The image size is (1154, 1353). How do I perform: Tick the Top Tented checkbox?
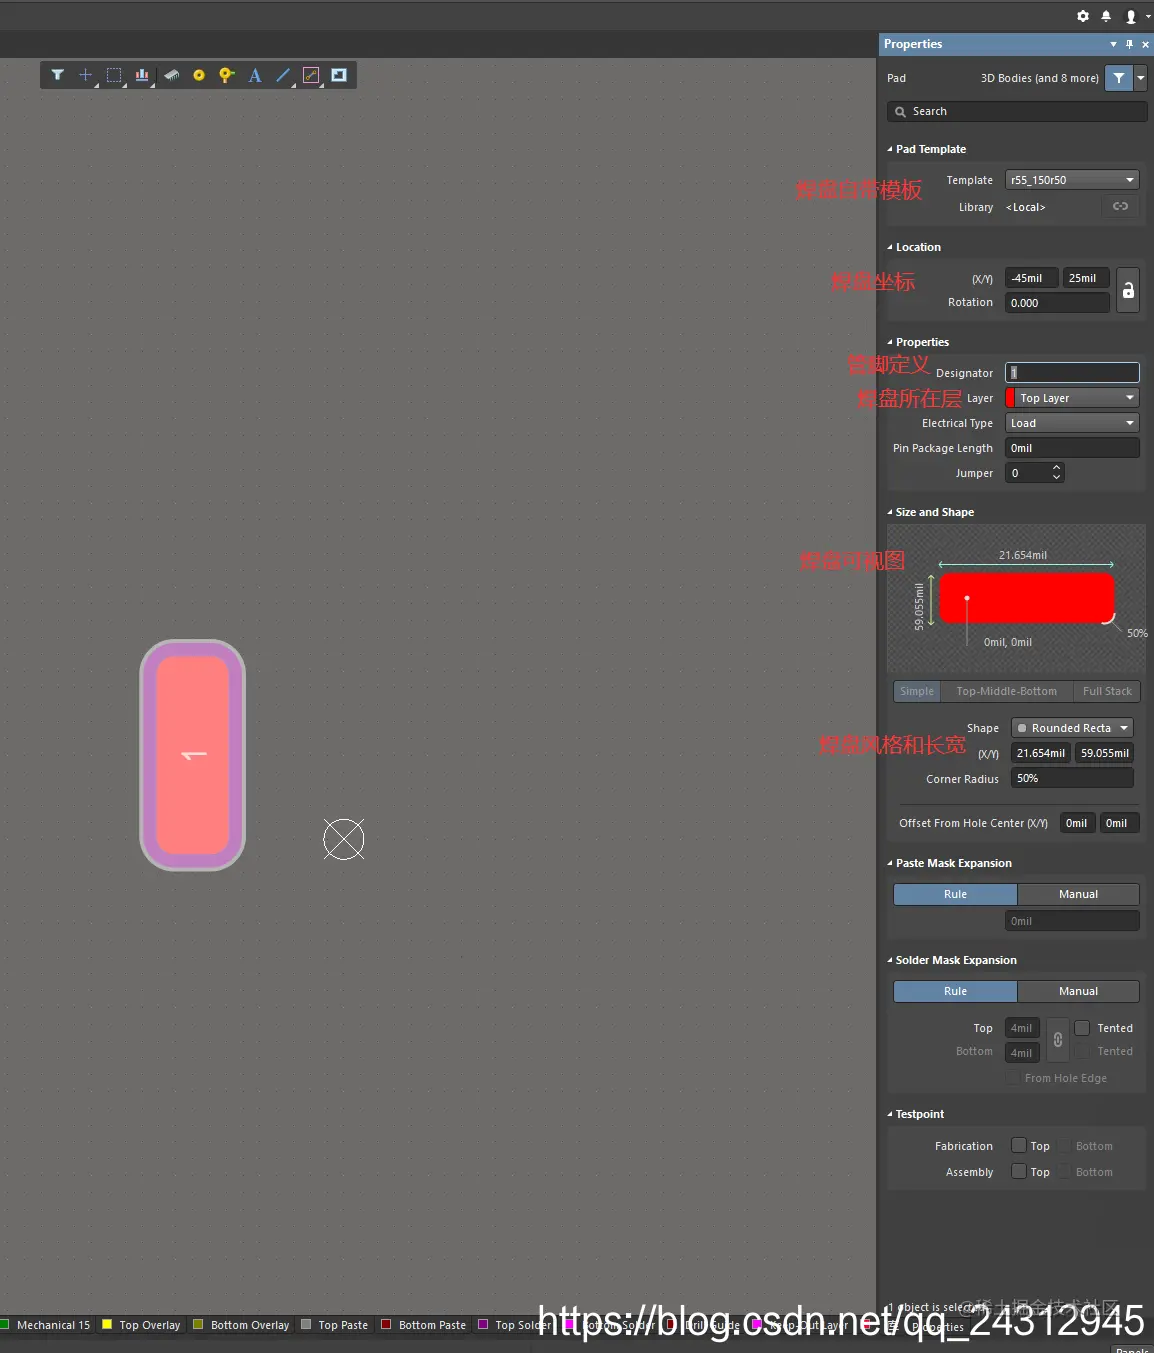pos(1082,1028)
